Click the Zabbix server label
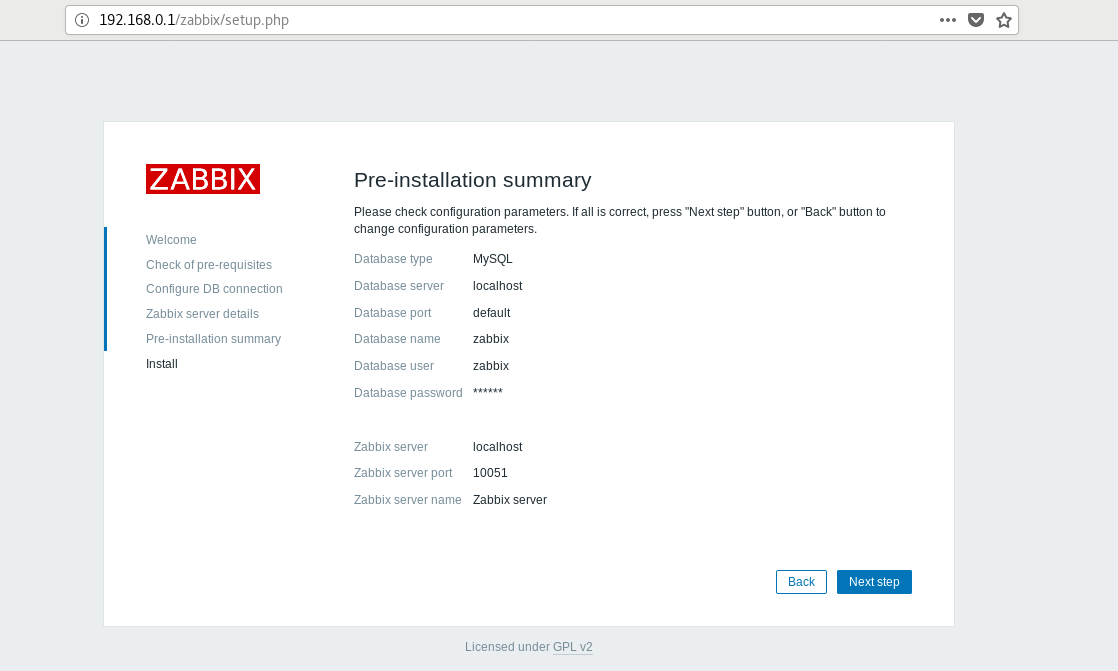1118x671 pixels. [x=391, y=447]
